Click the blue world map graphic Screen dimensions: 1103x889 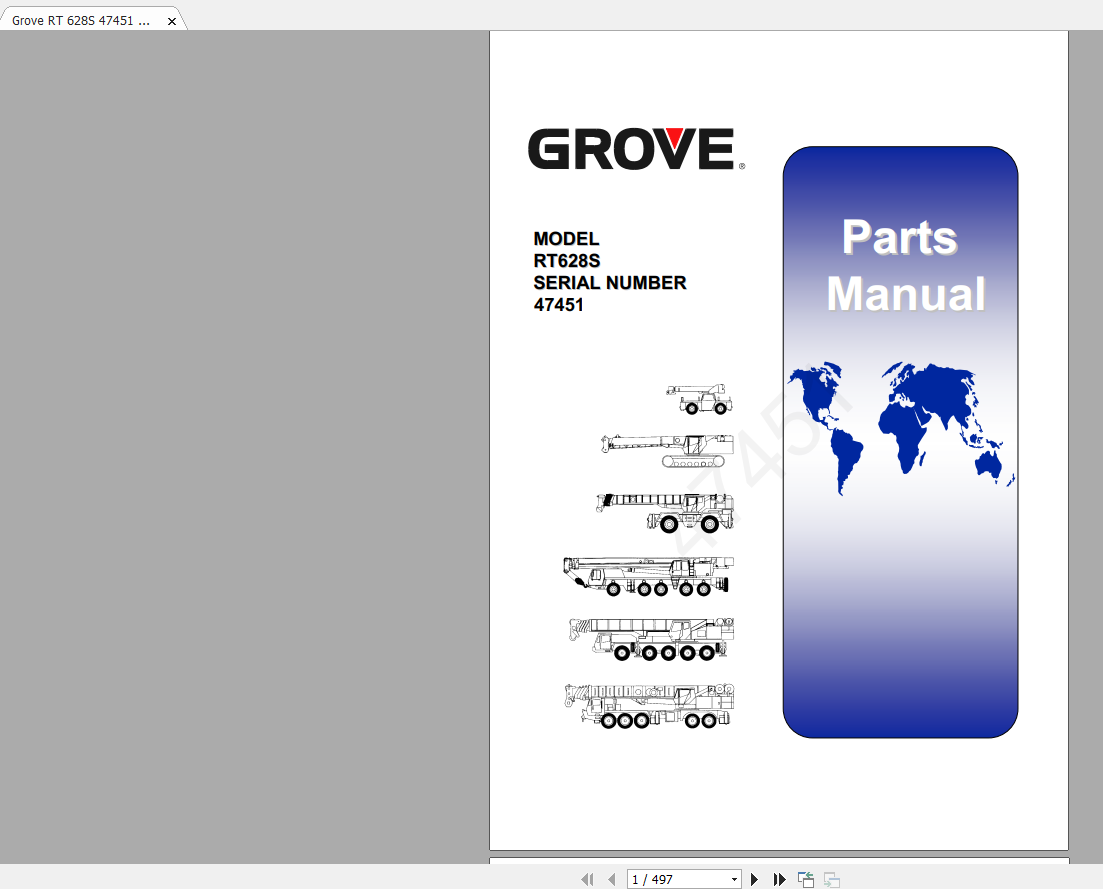pos(900,425)
